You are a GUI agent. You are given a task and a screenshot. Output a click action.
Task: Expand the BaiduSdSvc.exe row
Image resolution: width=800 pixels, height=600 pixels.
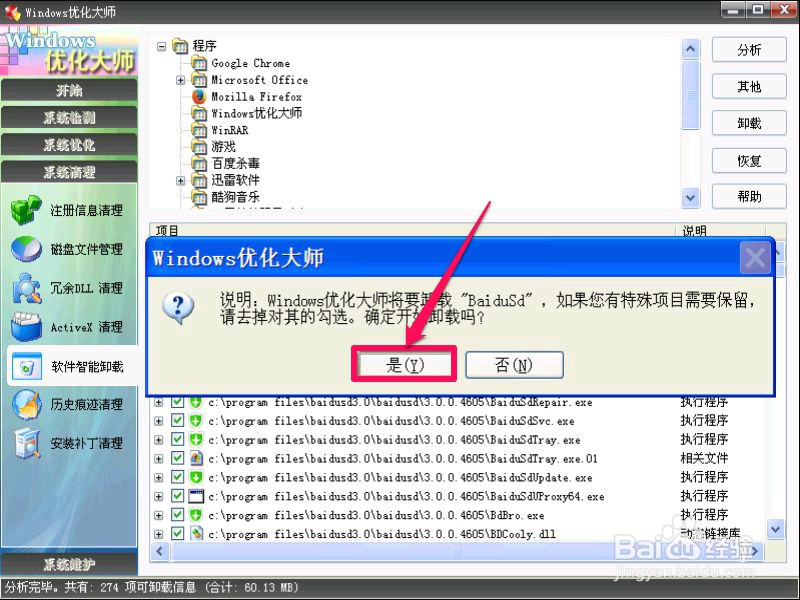[159, 421]
